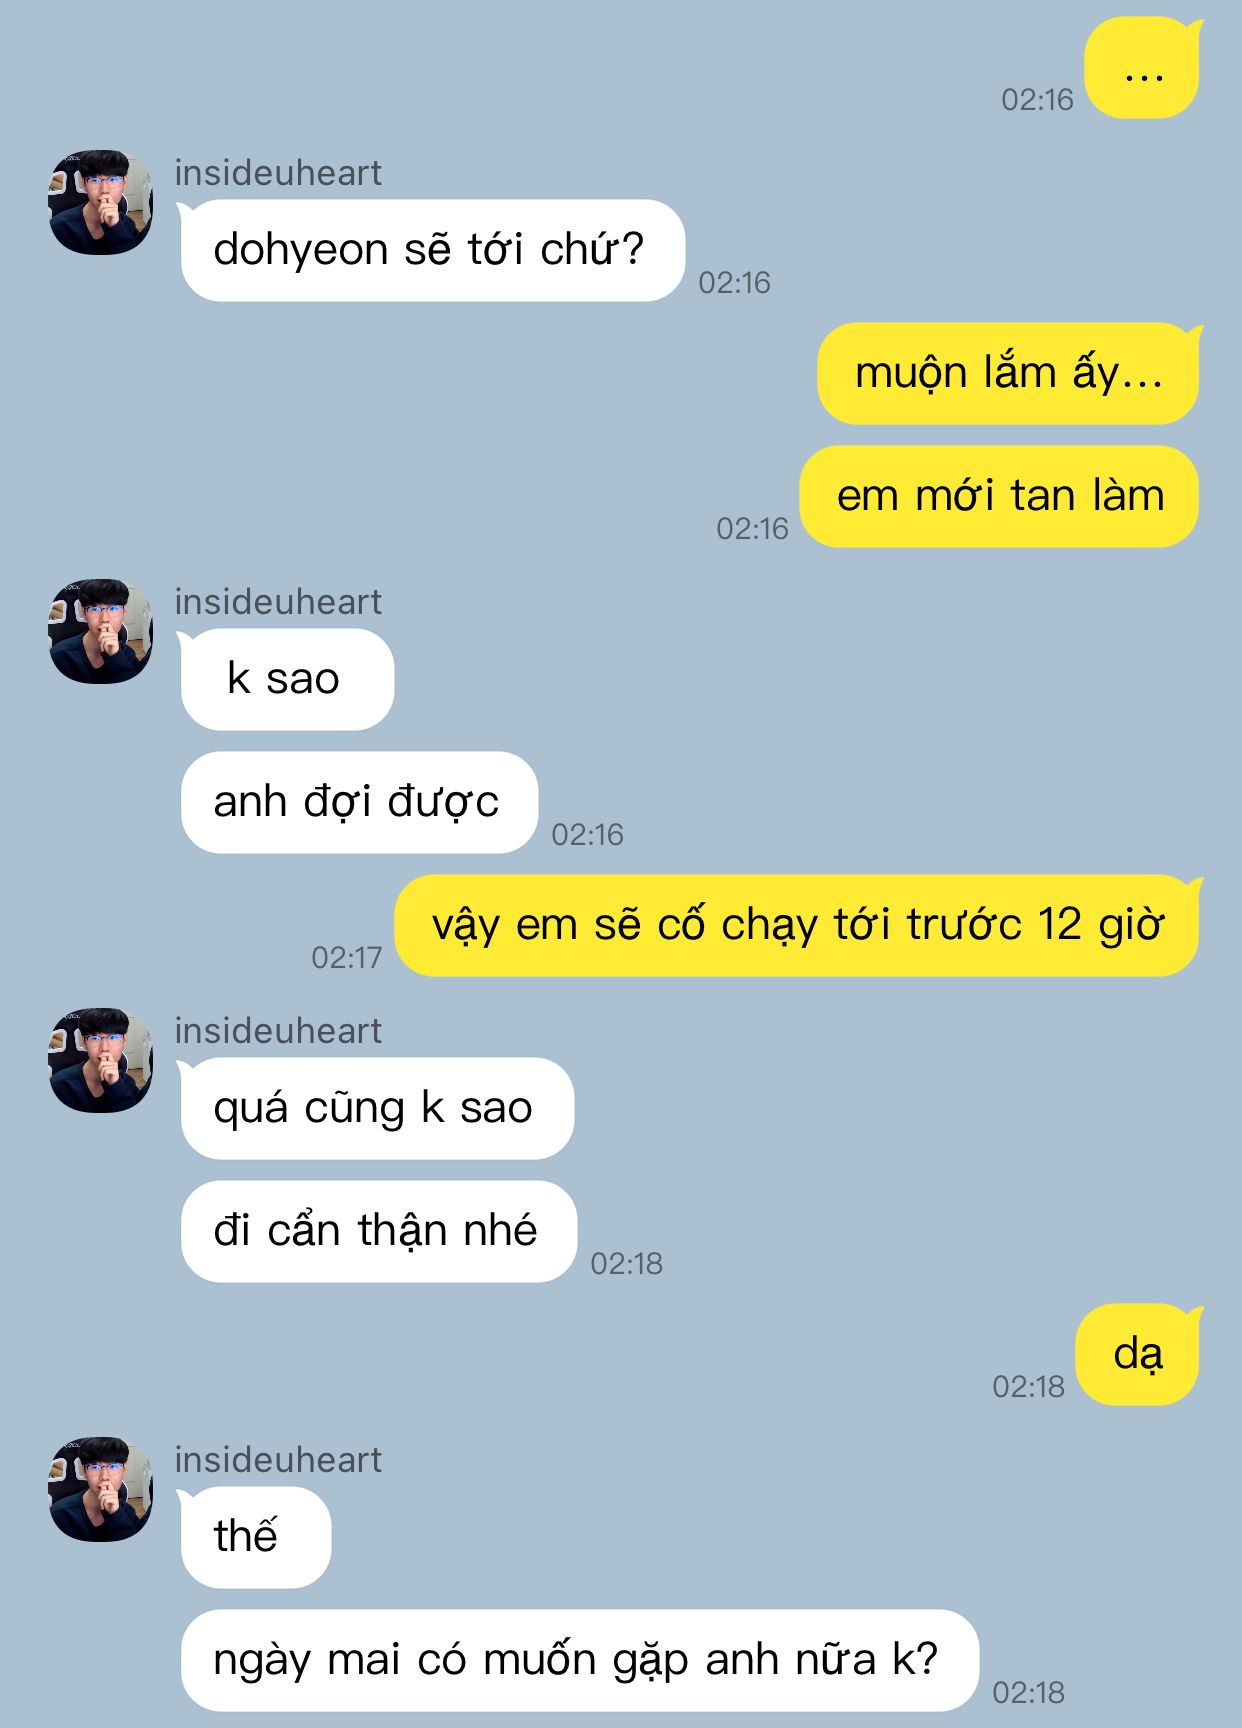Tap 'insideuheart' name above 'quá cũng k sao'
The width and height of the screenshot is (1242, 1728).
pos(278,1031)
